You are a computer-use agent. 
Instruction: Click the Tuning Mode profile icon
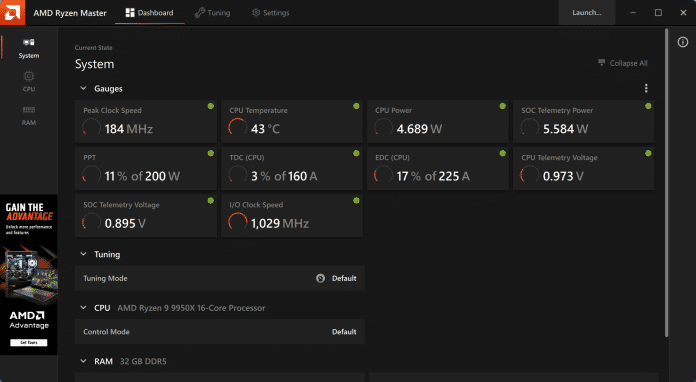coord(320,278)
